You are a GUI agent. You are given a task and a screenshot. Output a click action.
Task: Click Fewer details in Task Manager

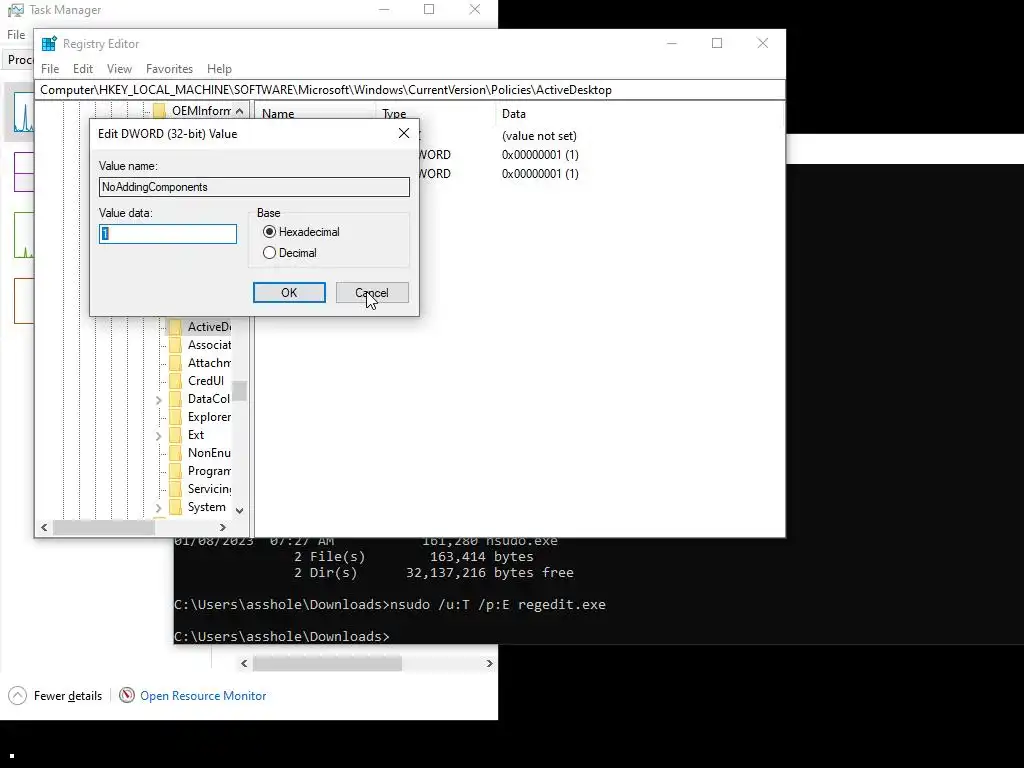(x=68, y=696)
